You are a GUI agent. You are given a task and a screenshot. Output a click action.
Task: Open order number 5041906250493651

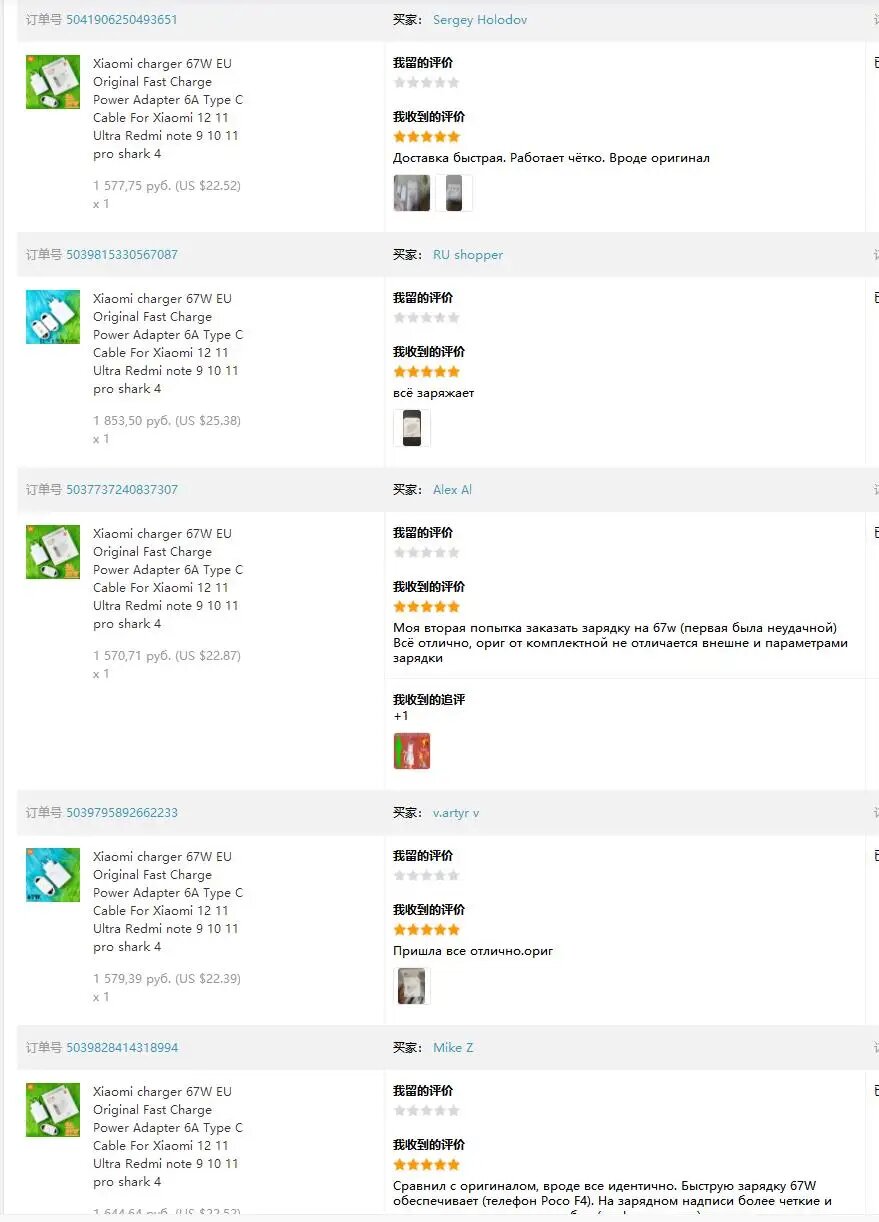pos(122,20)
